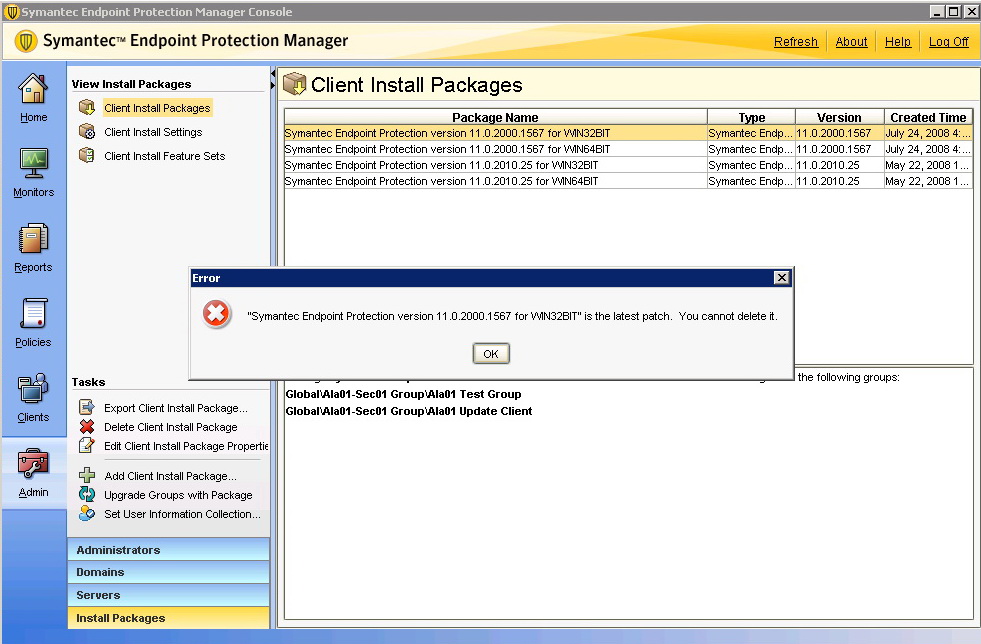
Task: Maximize the console window
Action: click(953, 11)
